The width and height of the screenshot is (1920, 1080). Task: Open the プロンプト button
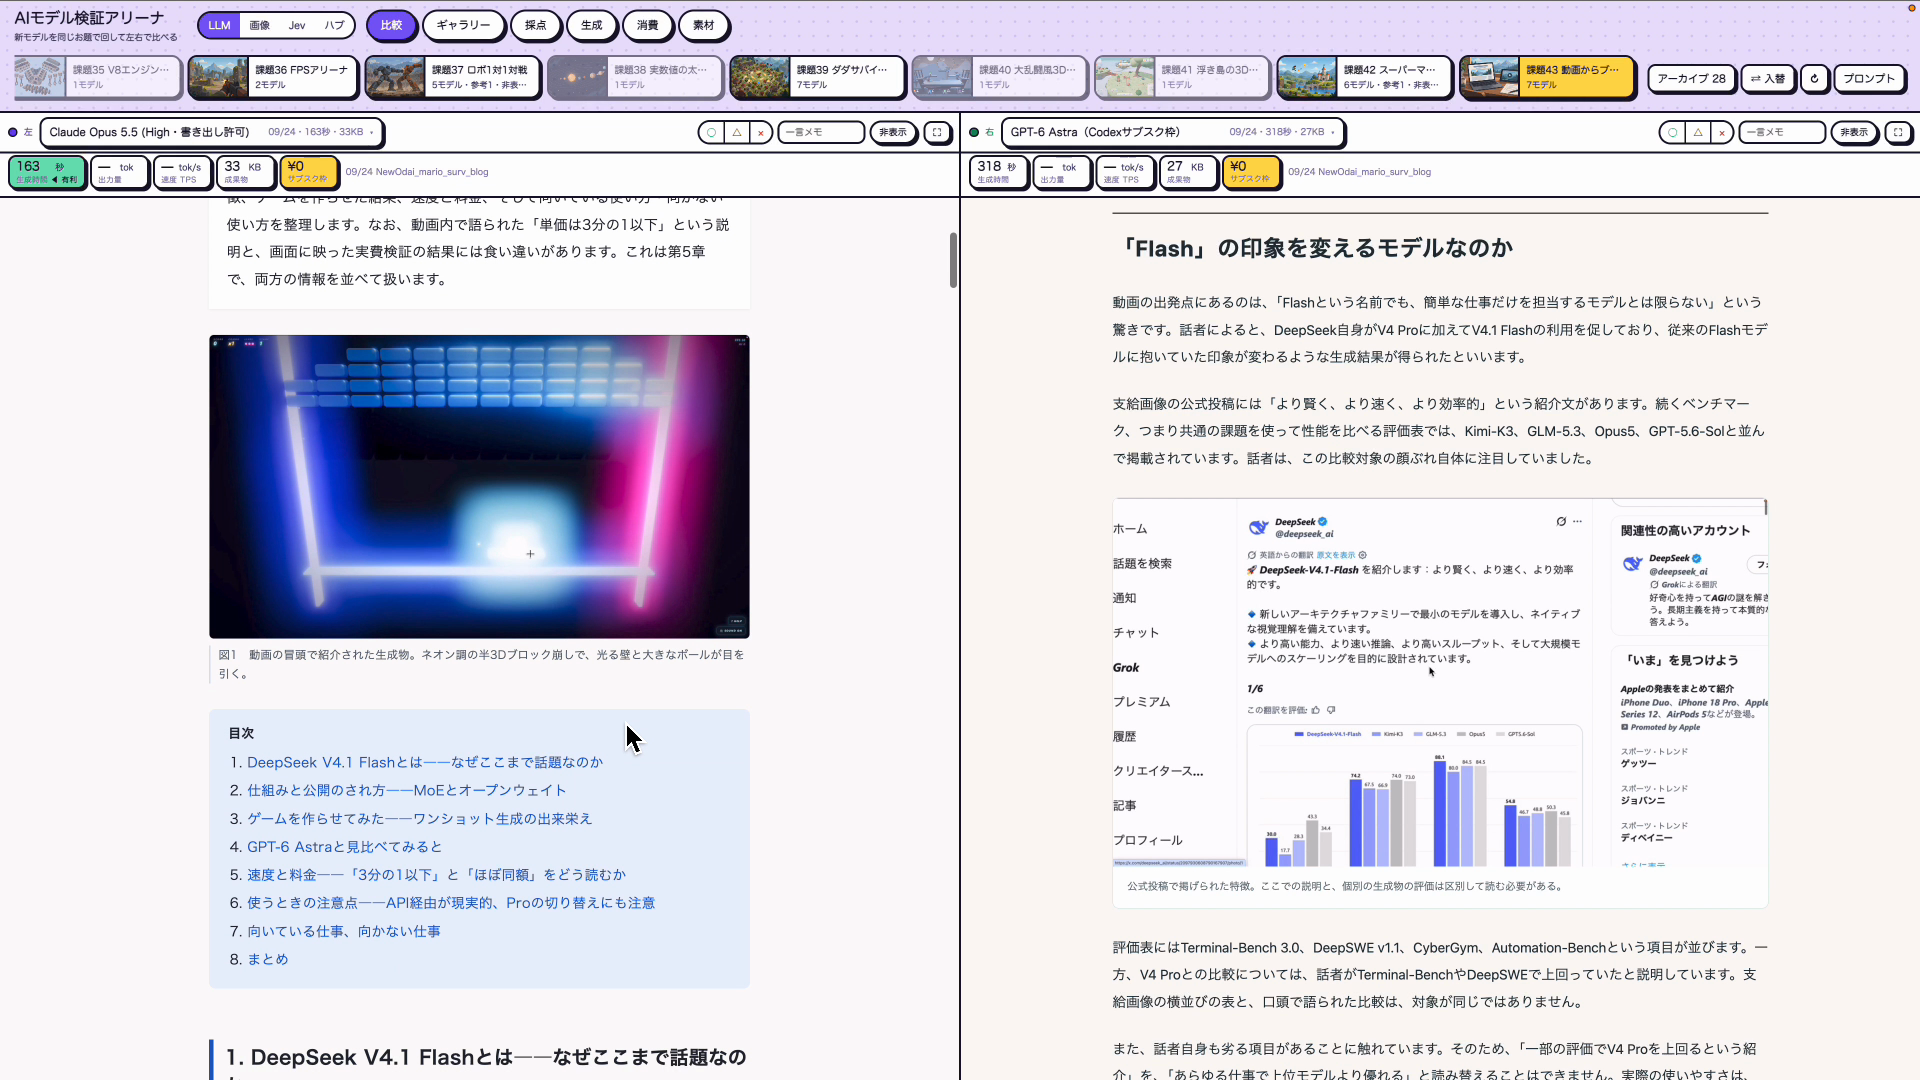[x=1869, y=78]
